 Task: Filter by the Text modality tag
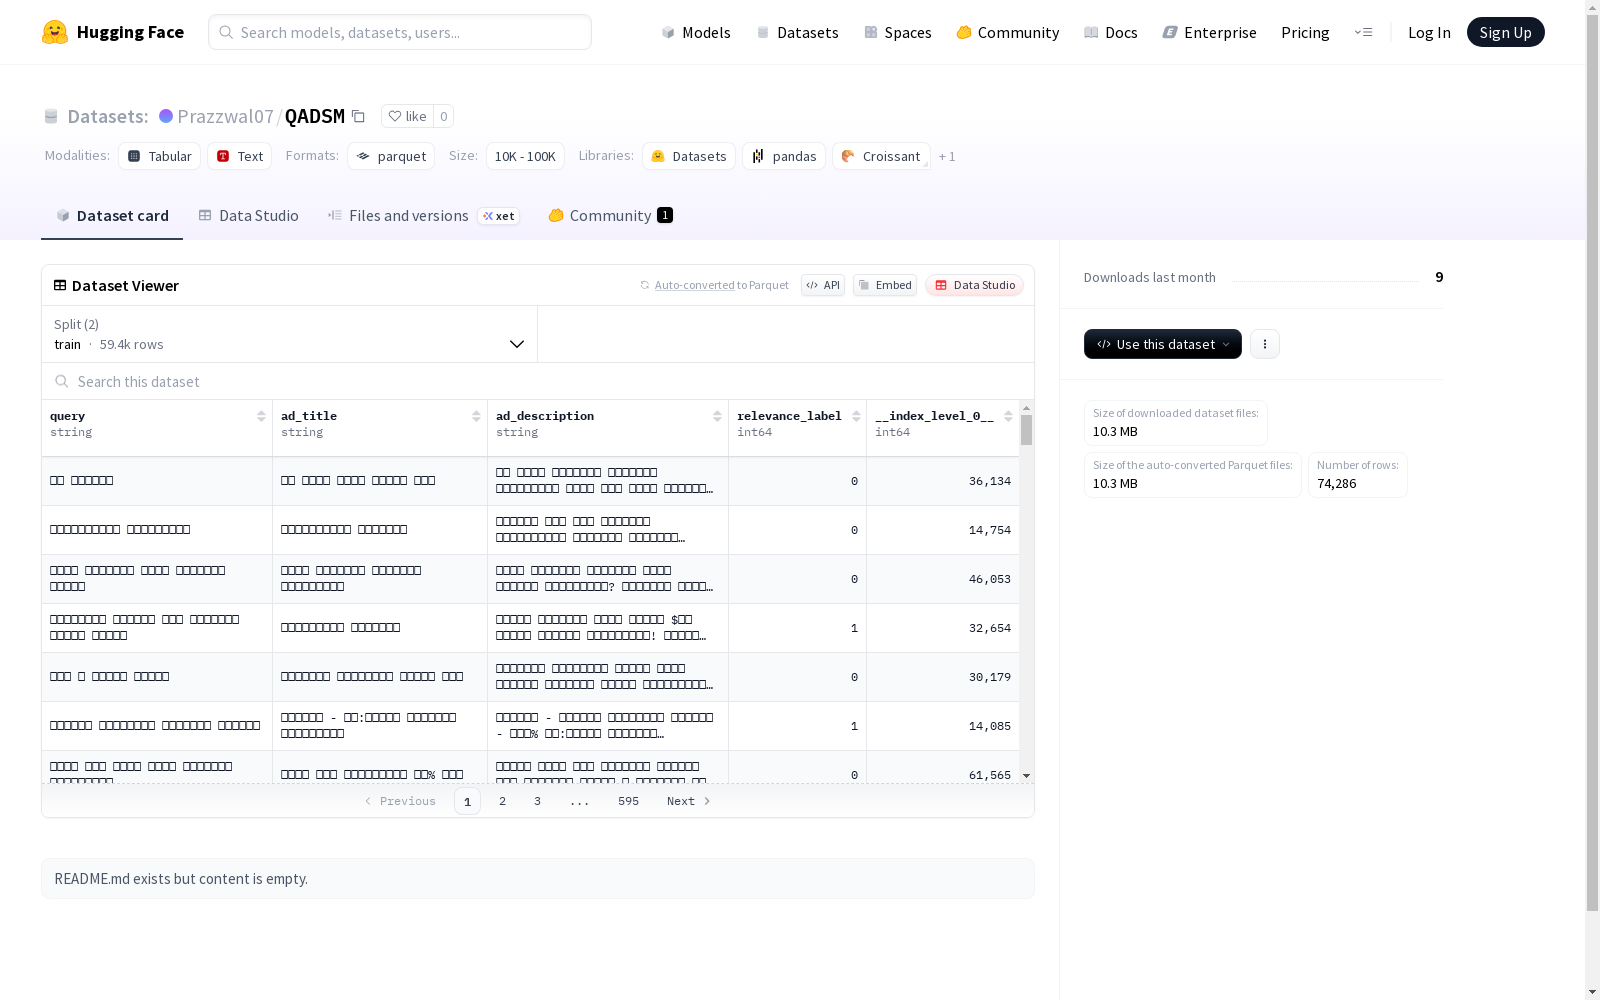pyautogui.click(x=240, y=156)
